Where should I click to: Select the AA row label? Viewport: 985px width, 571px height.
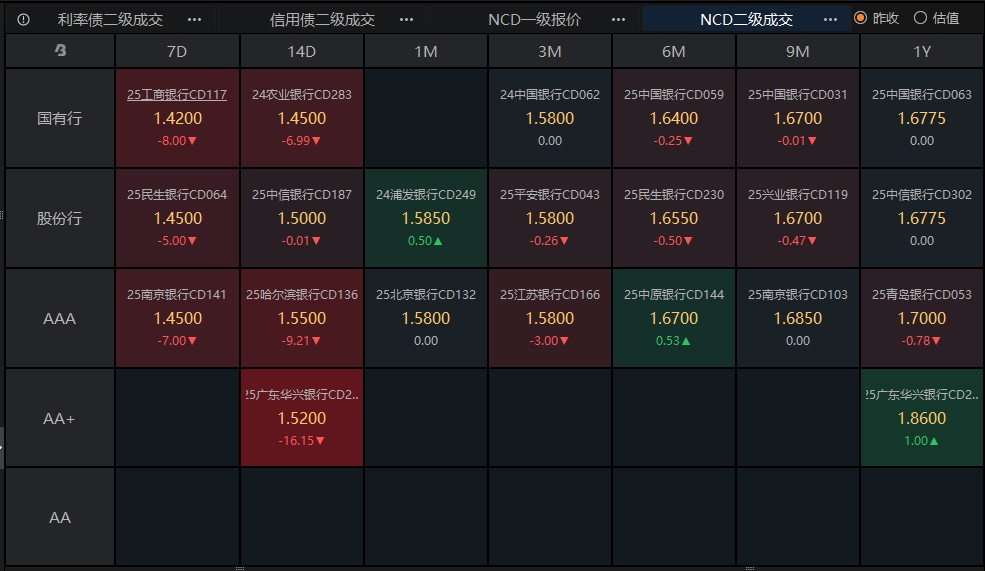(60, 518)
